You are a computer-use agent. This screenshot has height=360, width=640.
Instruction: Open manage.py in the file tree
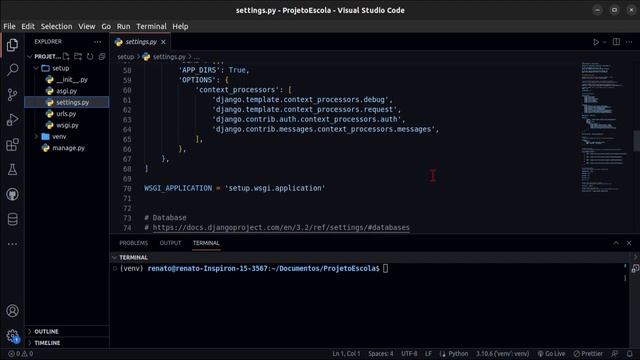(69, 148)
